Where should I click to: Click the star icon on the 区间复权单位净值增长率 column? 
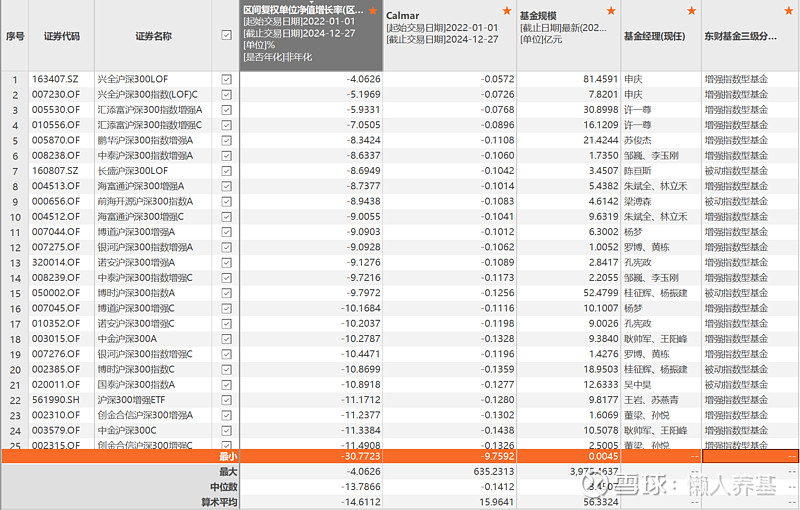coord(373,10)
